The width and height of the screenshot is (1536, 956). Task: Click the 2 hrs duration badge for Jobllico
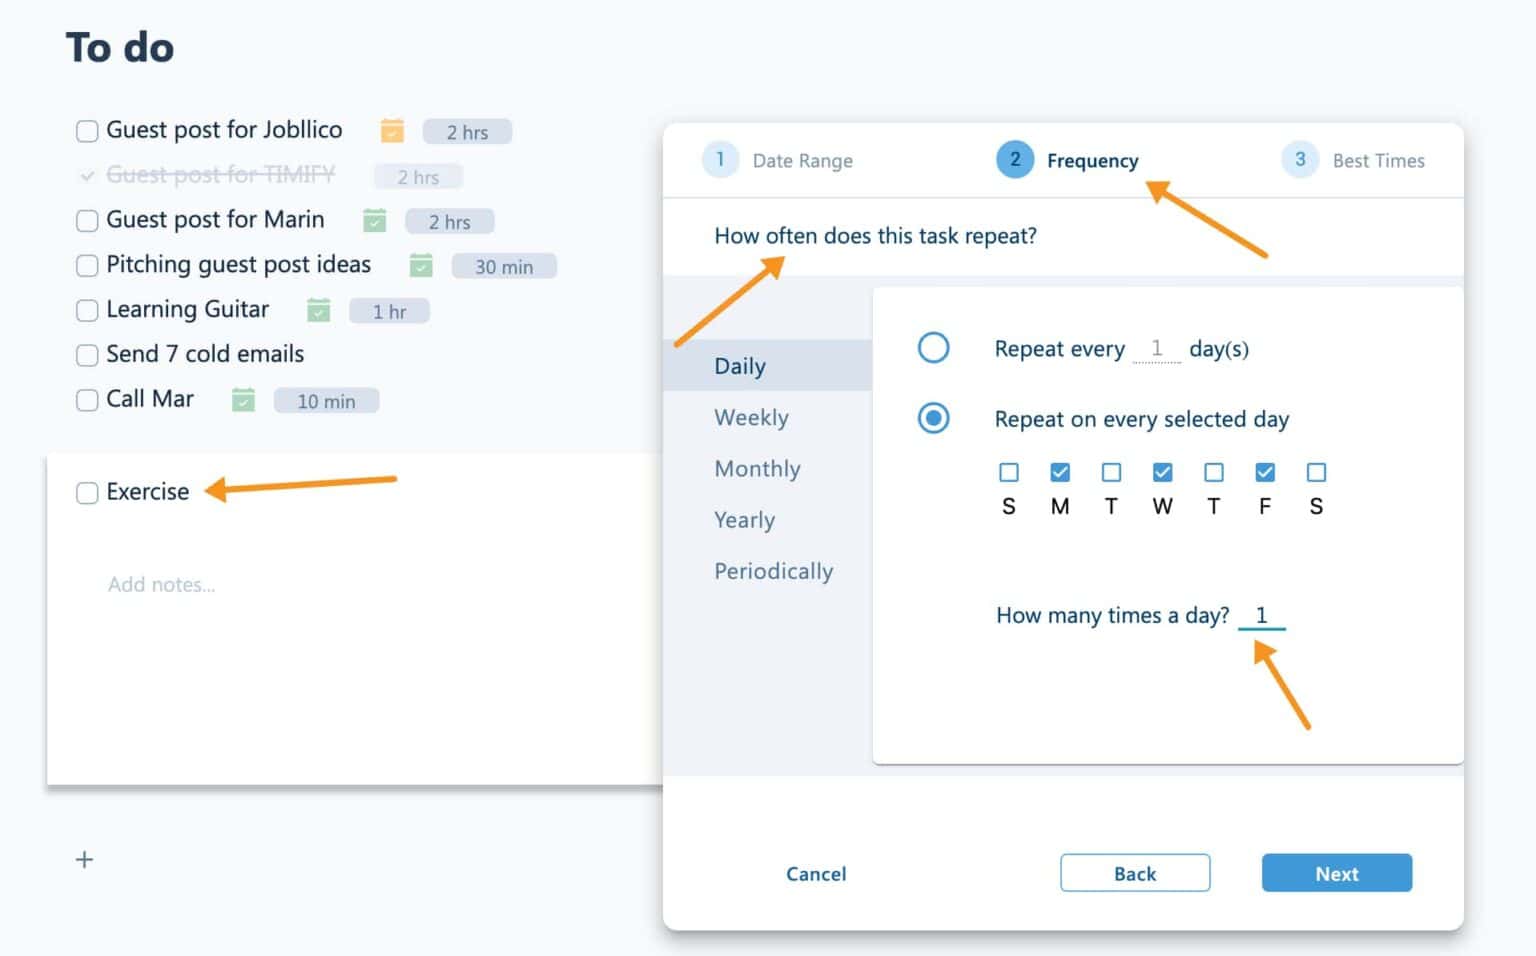coord(467,132)
